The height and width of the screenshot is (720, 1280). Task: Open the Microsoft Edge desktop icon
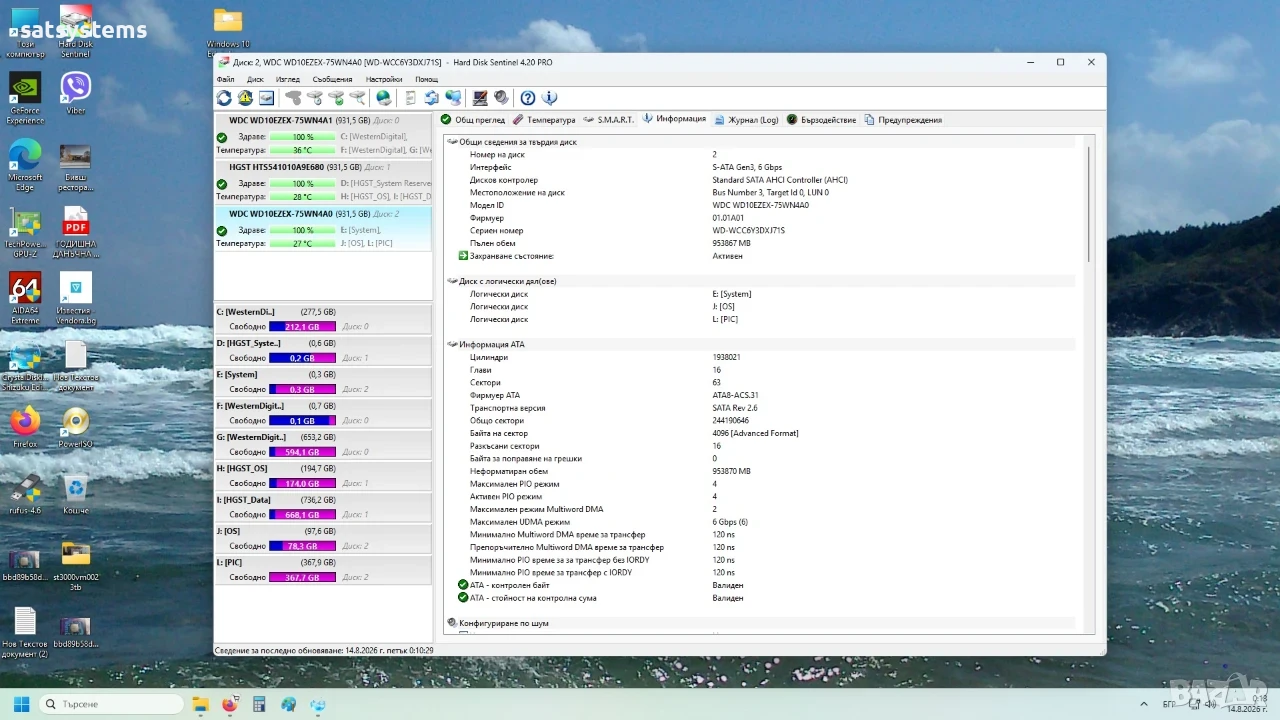coord(25,165)
